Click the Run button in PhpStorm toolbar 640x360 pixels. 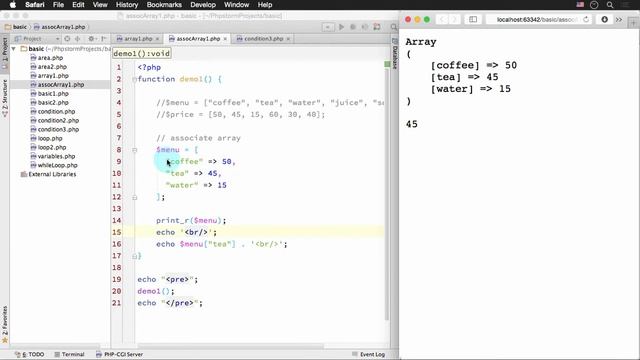341,27
